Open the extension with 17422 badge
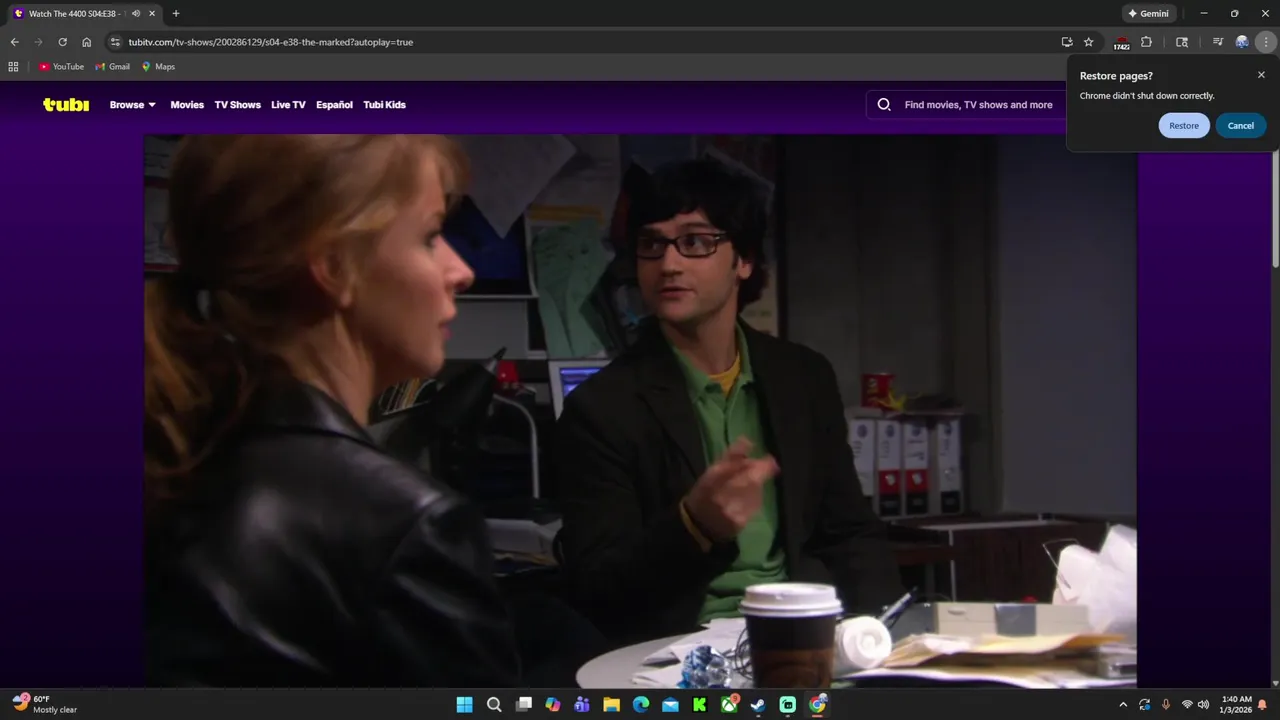The image size is (1280, 720). click(1121, 42)
